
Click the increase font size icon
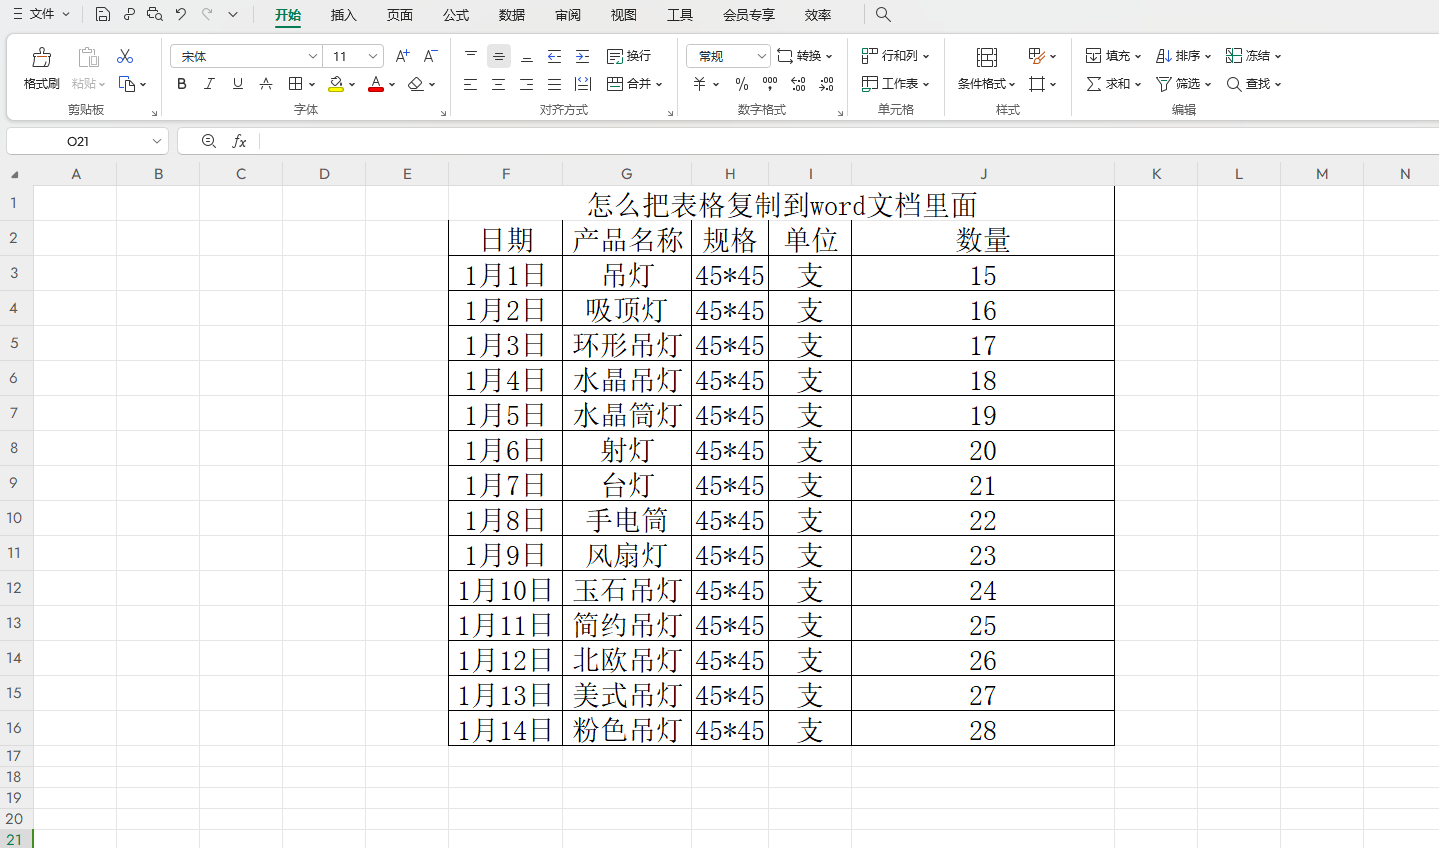402,56
